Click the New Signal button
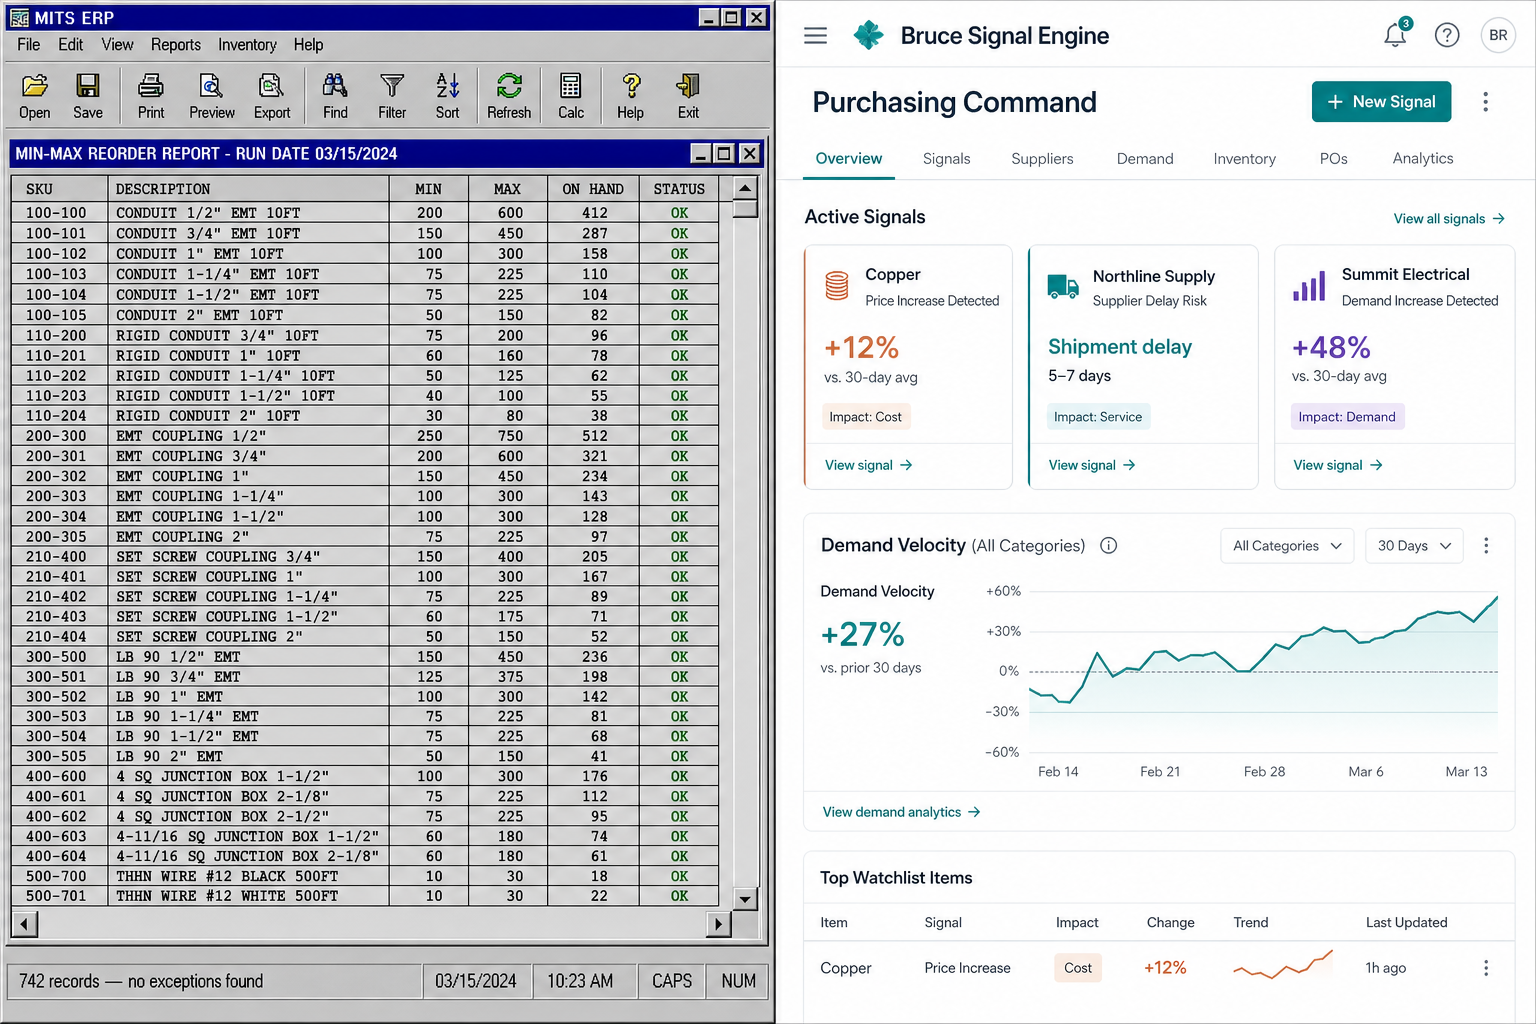 tap(1381, 102)
